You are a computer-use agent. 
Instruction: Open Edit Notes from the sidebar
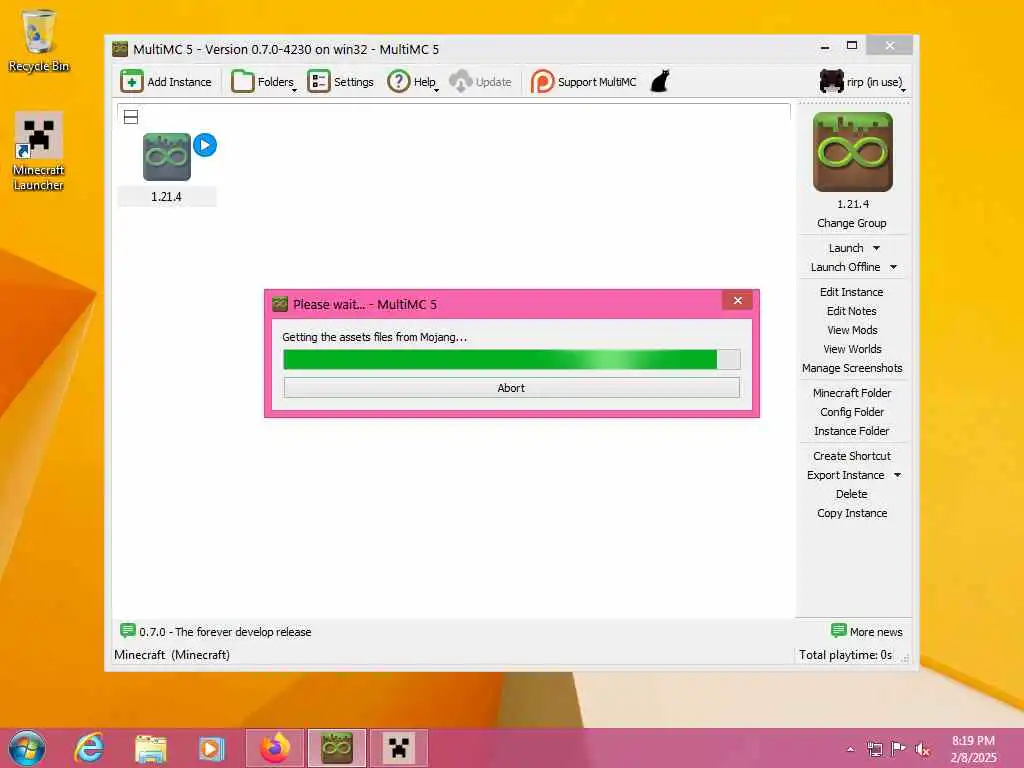(x=852, y=311)
